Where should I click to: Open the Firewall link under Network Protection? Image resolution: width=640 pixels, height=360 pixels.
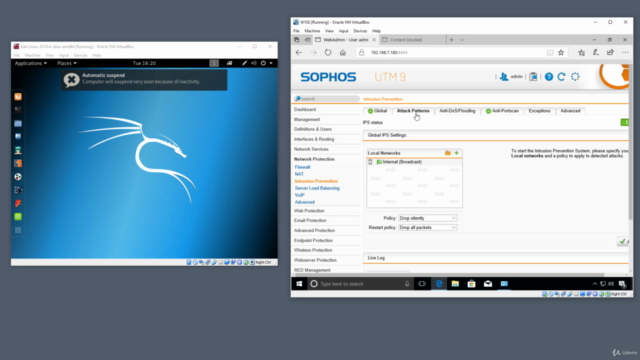(x=302, y=167)
